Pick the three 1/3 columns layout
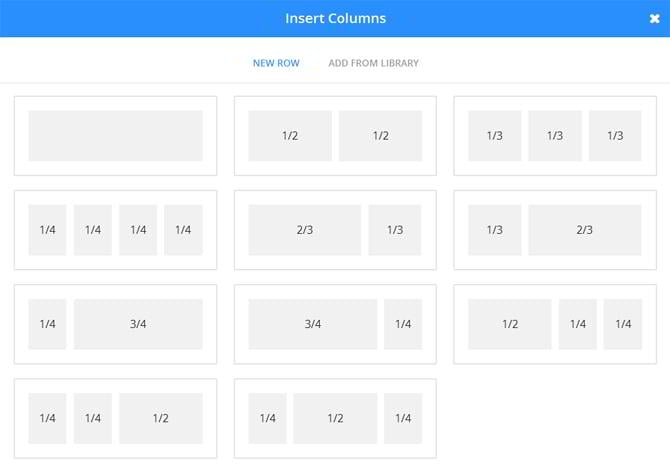670x471 pixels. pos(554,136)
